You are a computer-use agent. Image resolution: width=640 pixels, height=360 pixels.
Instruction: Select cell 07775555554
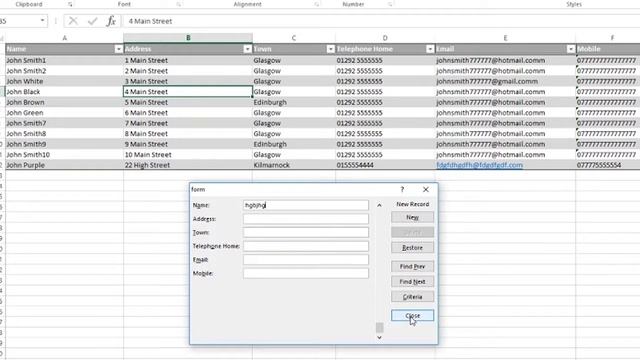tap(608, 165)
